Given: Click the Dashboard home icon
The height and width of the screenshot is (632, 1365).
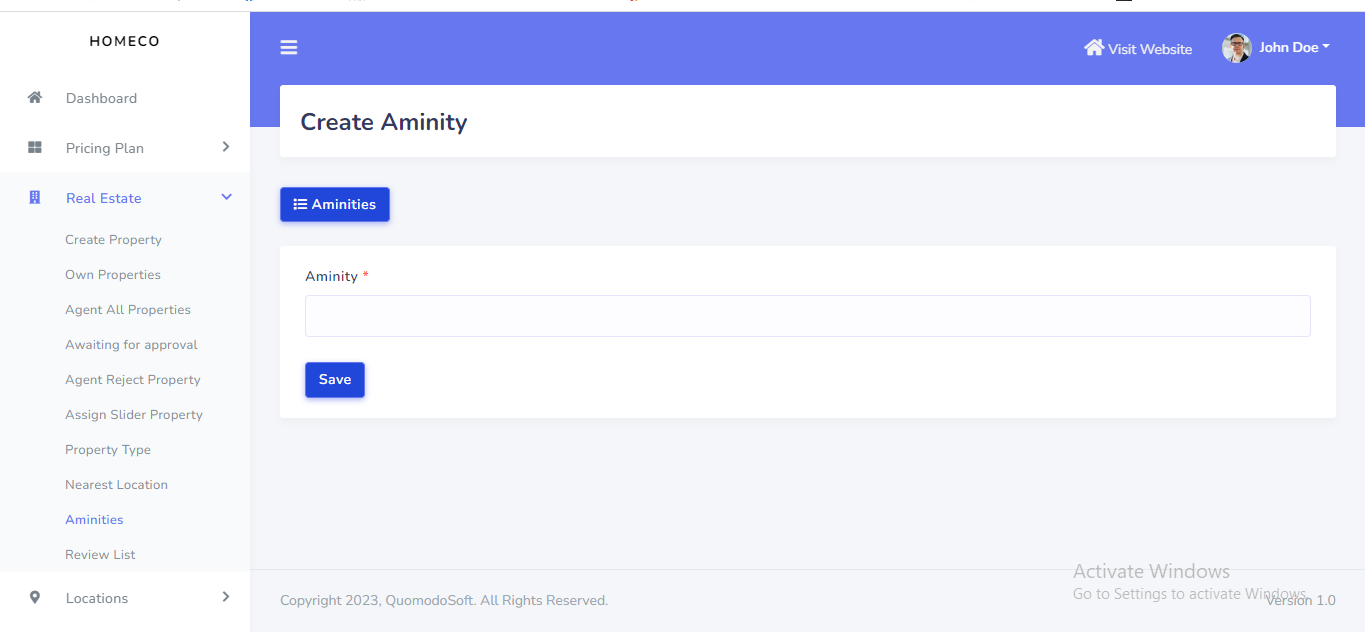Looking at the screenshot, I should [x=35, y=98].
